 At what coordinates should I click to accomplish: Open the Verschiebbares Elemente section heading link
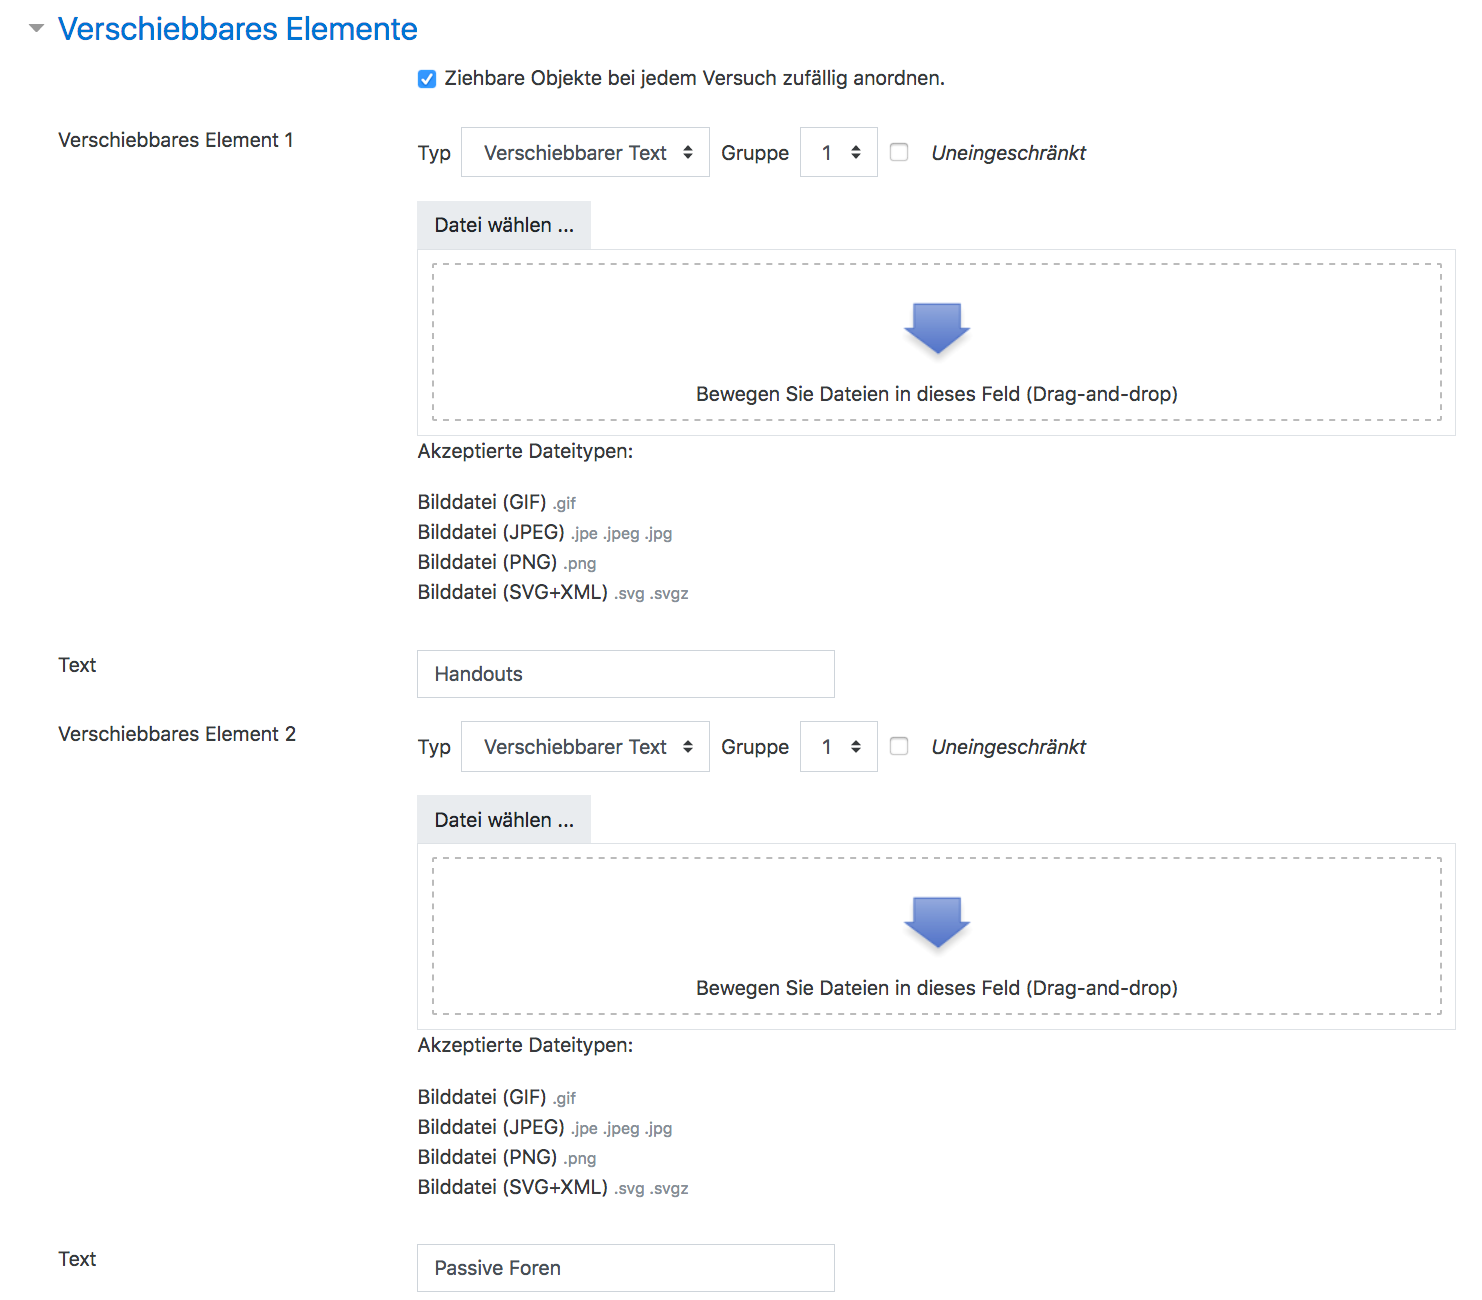tap(238, 29)
